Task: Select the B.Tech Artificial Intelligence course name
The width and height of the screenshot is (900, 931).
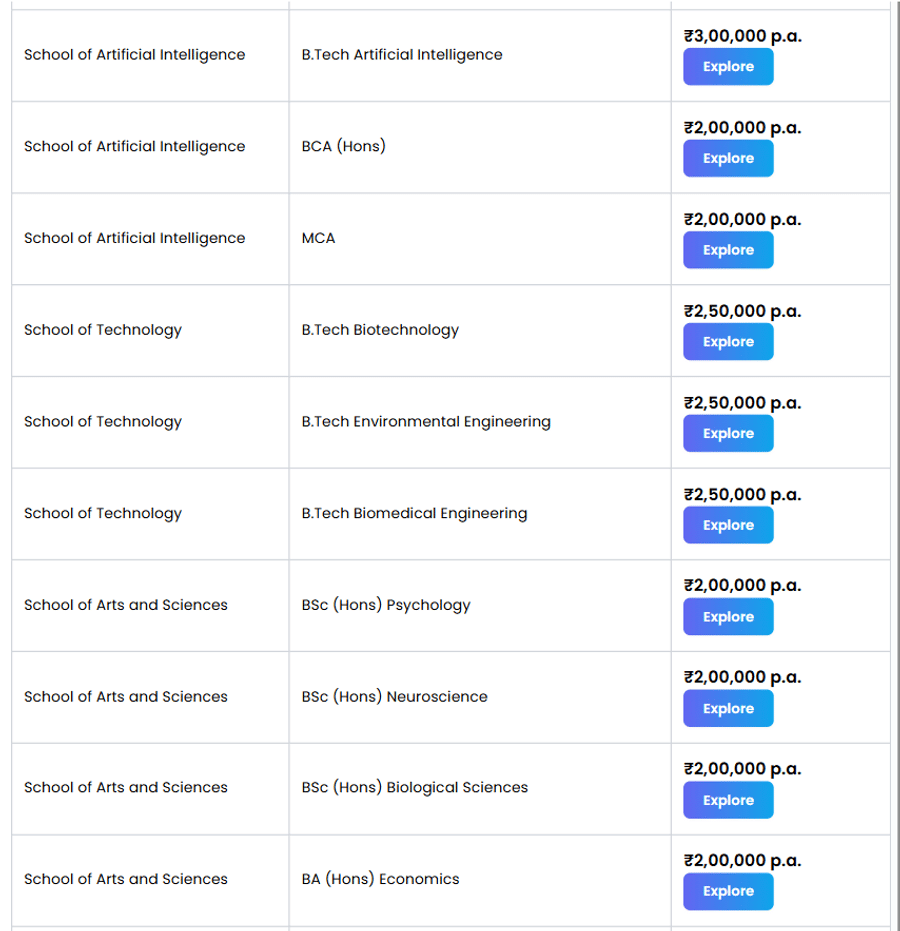Action: click(402, 54)
